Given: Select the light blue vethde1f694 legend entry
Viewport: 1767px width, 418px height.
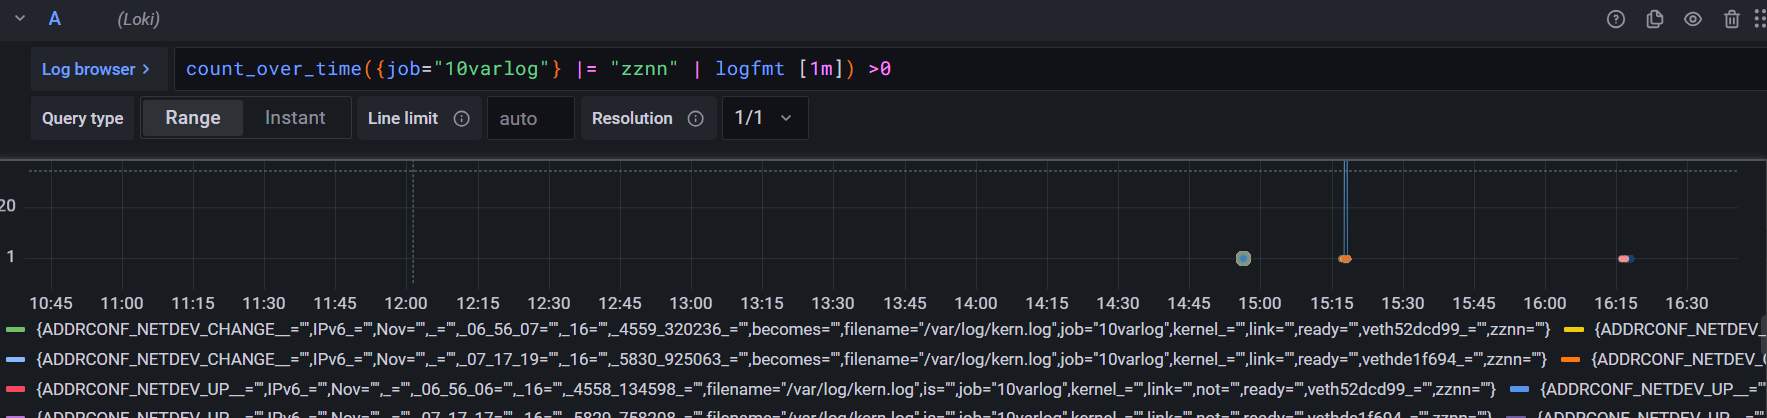Looking at the screenshot, I should pyautogui.click(x=790, y=359).
